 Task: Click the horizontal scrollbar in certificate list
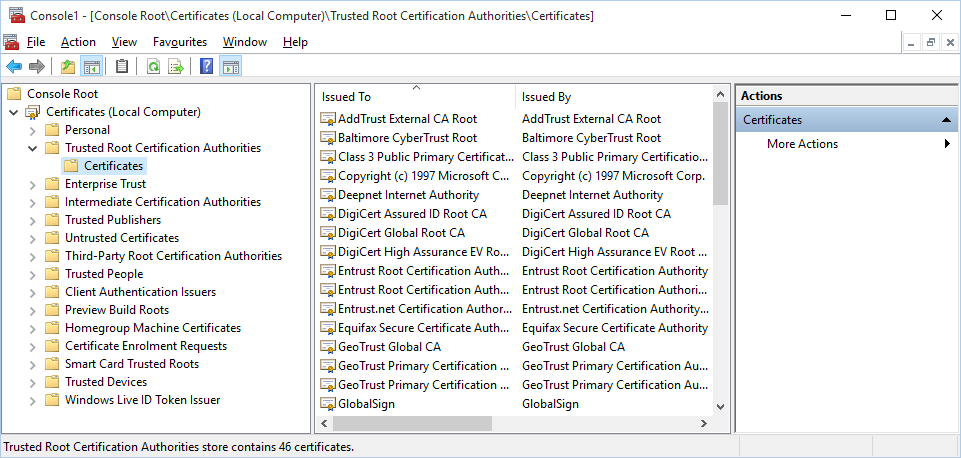(410, 423)
